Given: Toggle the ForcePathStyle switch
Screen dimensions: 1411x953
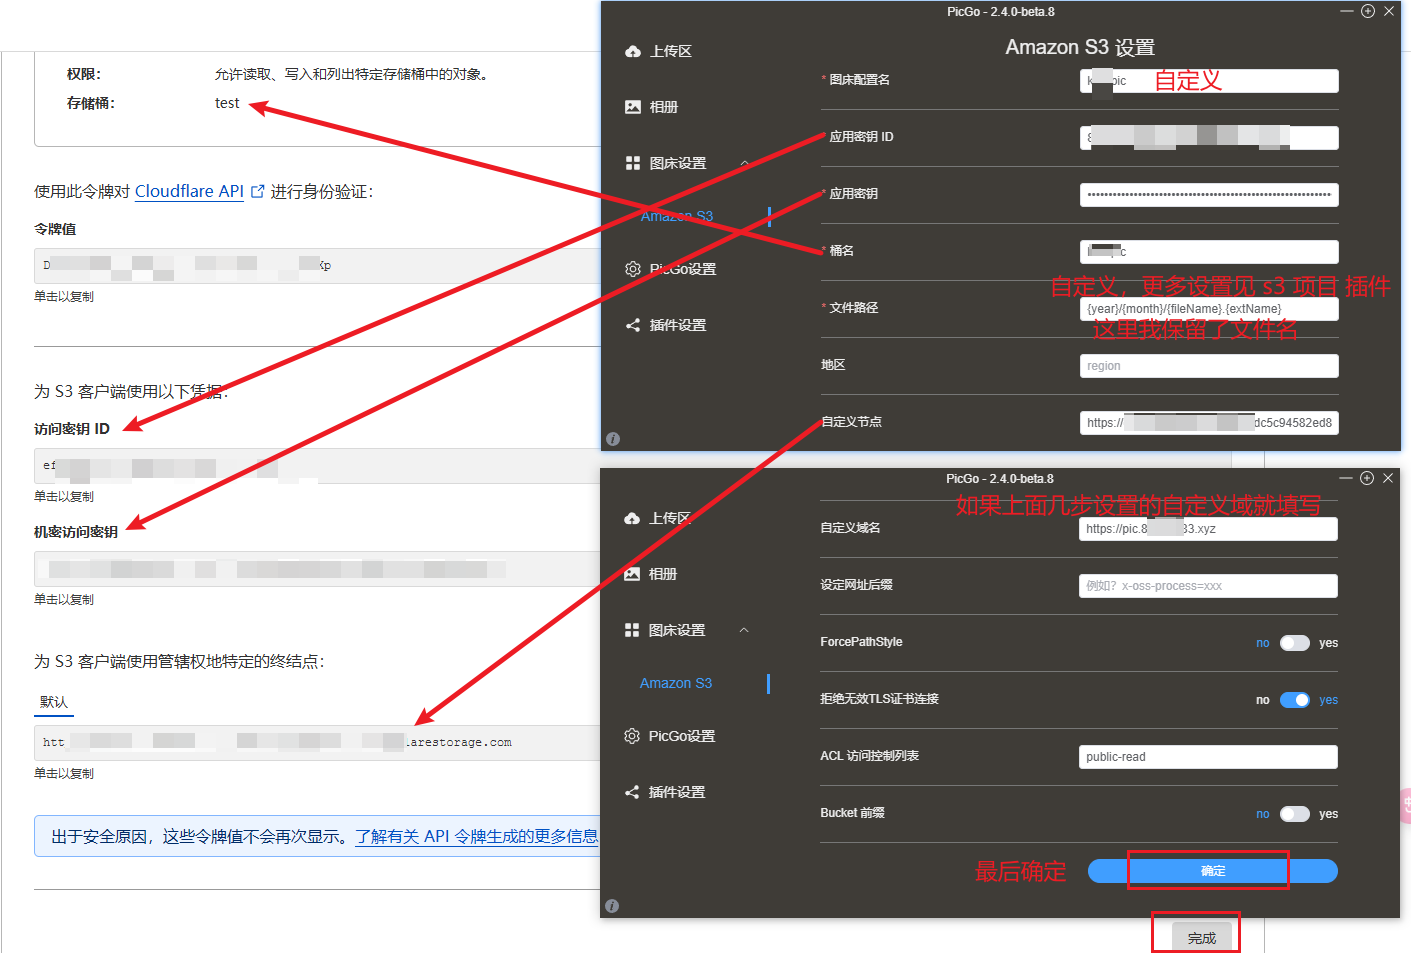Looking at the screenshot, I should (1294, 643).
